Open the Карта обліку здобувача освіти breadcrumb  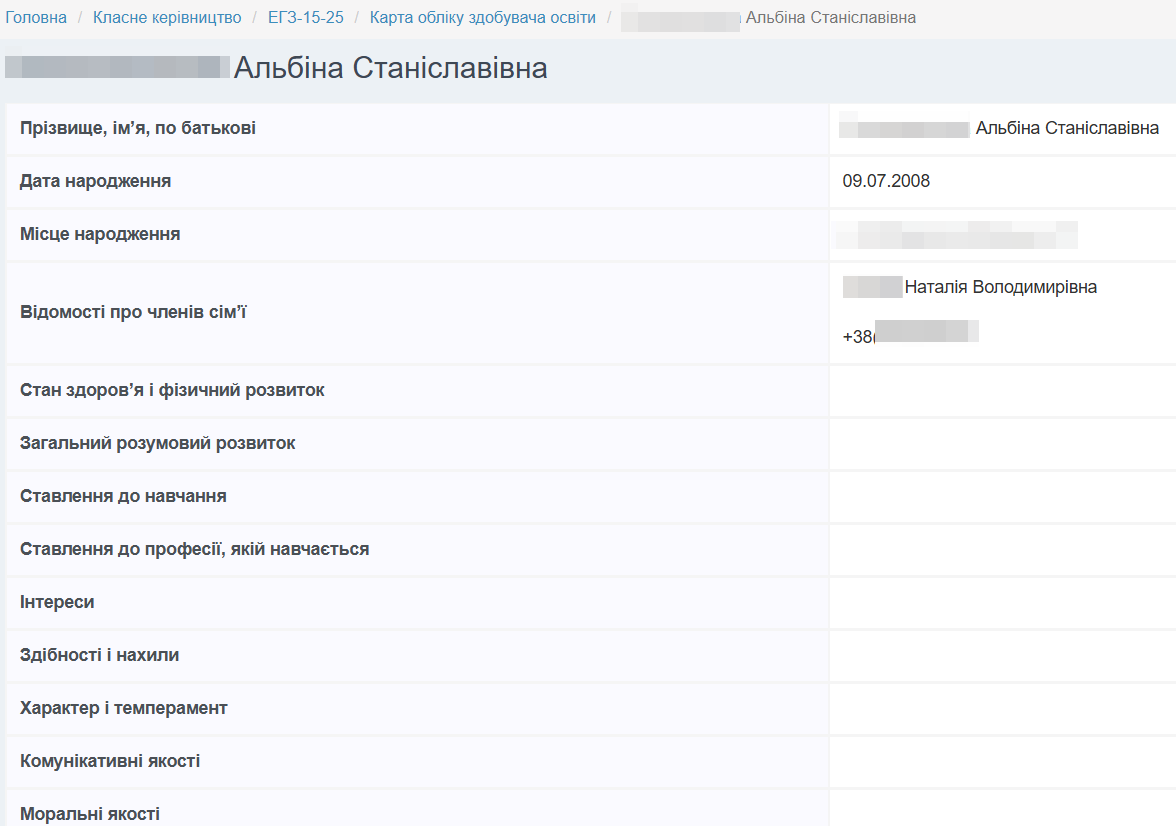[x=482, y=18]
